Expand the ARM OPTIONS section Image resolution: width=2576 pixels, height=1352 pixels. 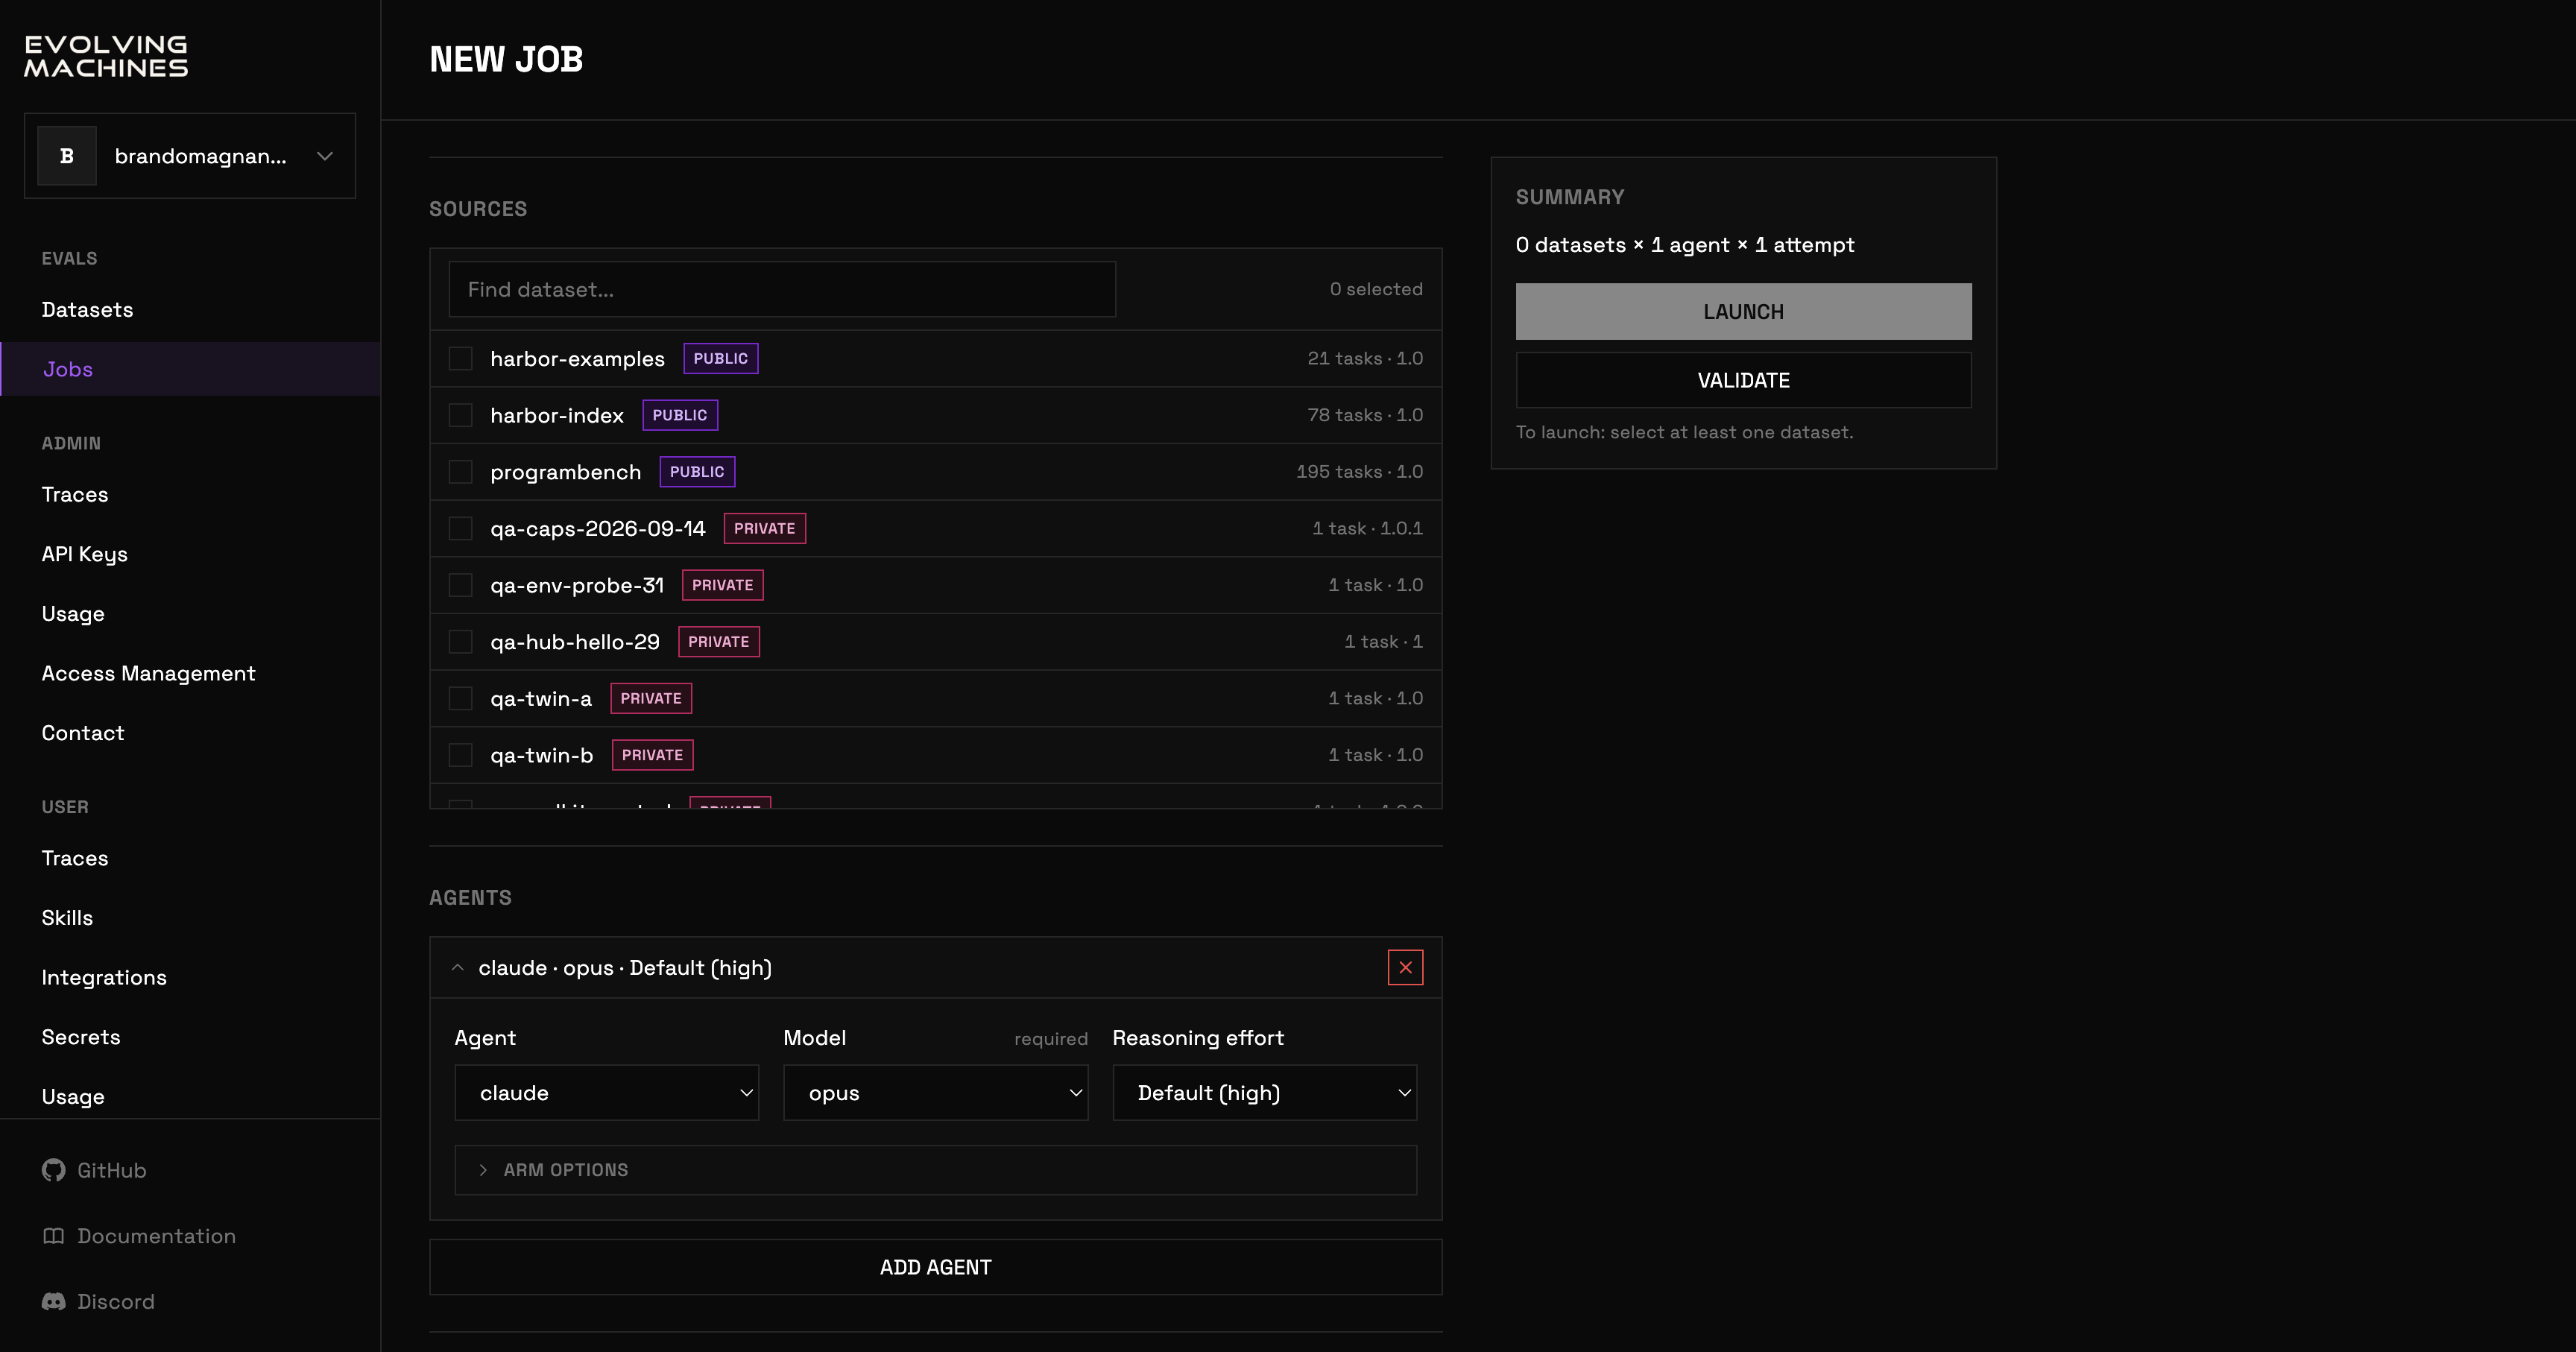(x=935, y=1170)
